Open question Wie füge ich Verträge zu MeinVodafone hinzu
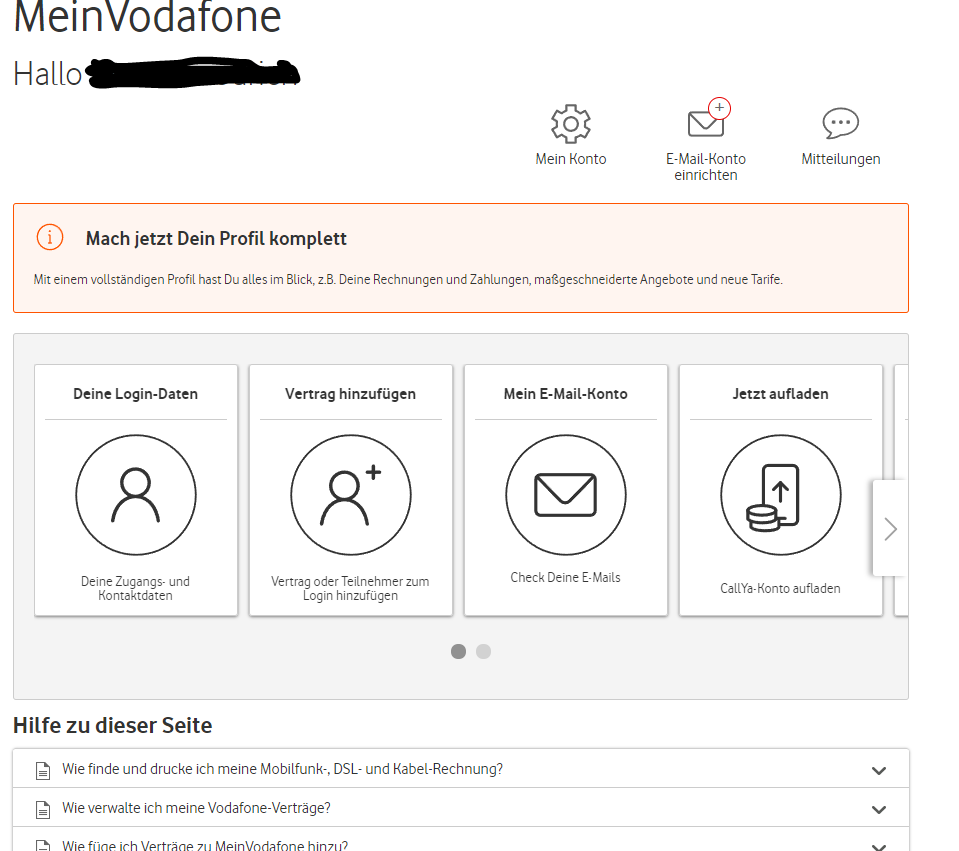 click(205, 845)
